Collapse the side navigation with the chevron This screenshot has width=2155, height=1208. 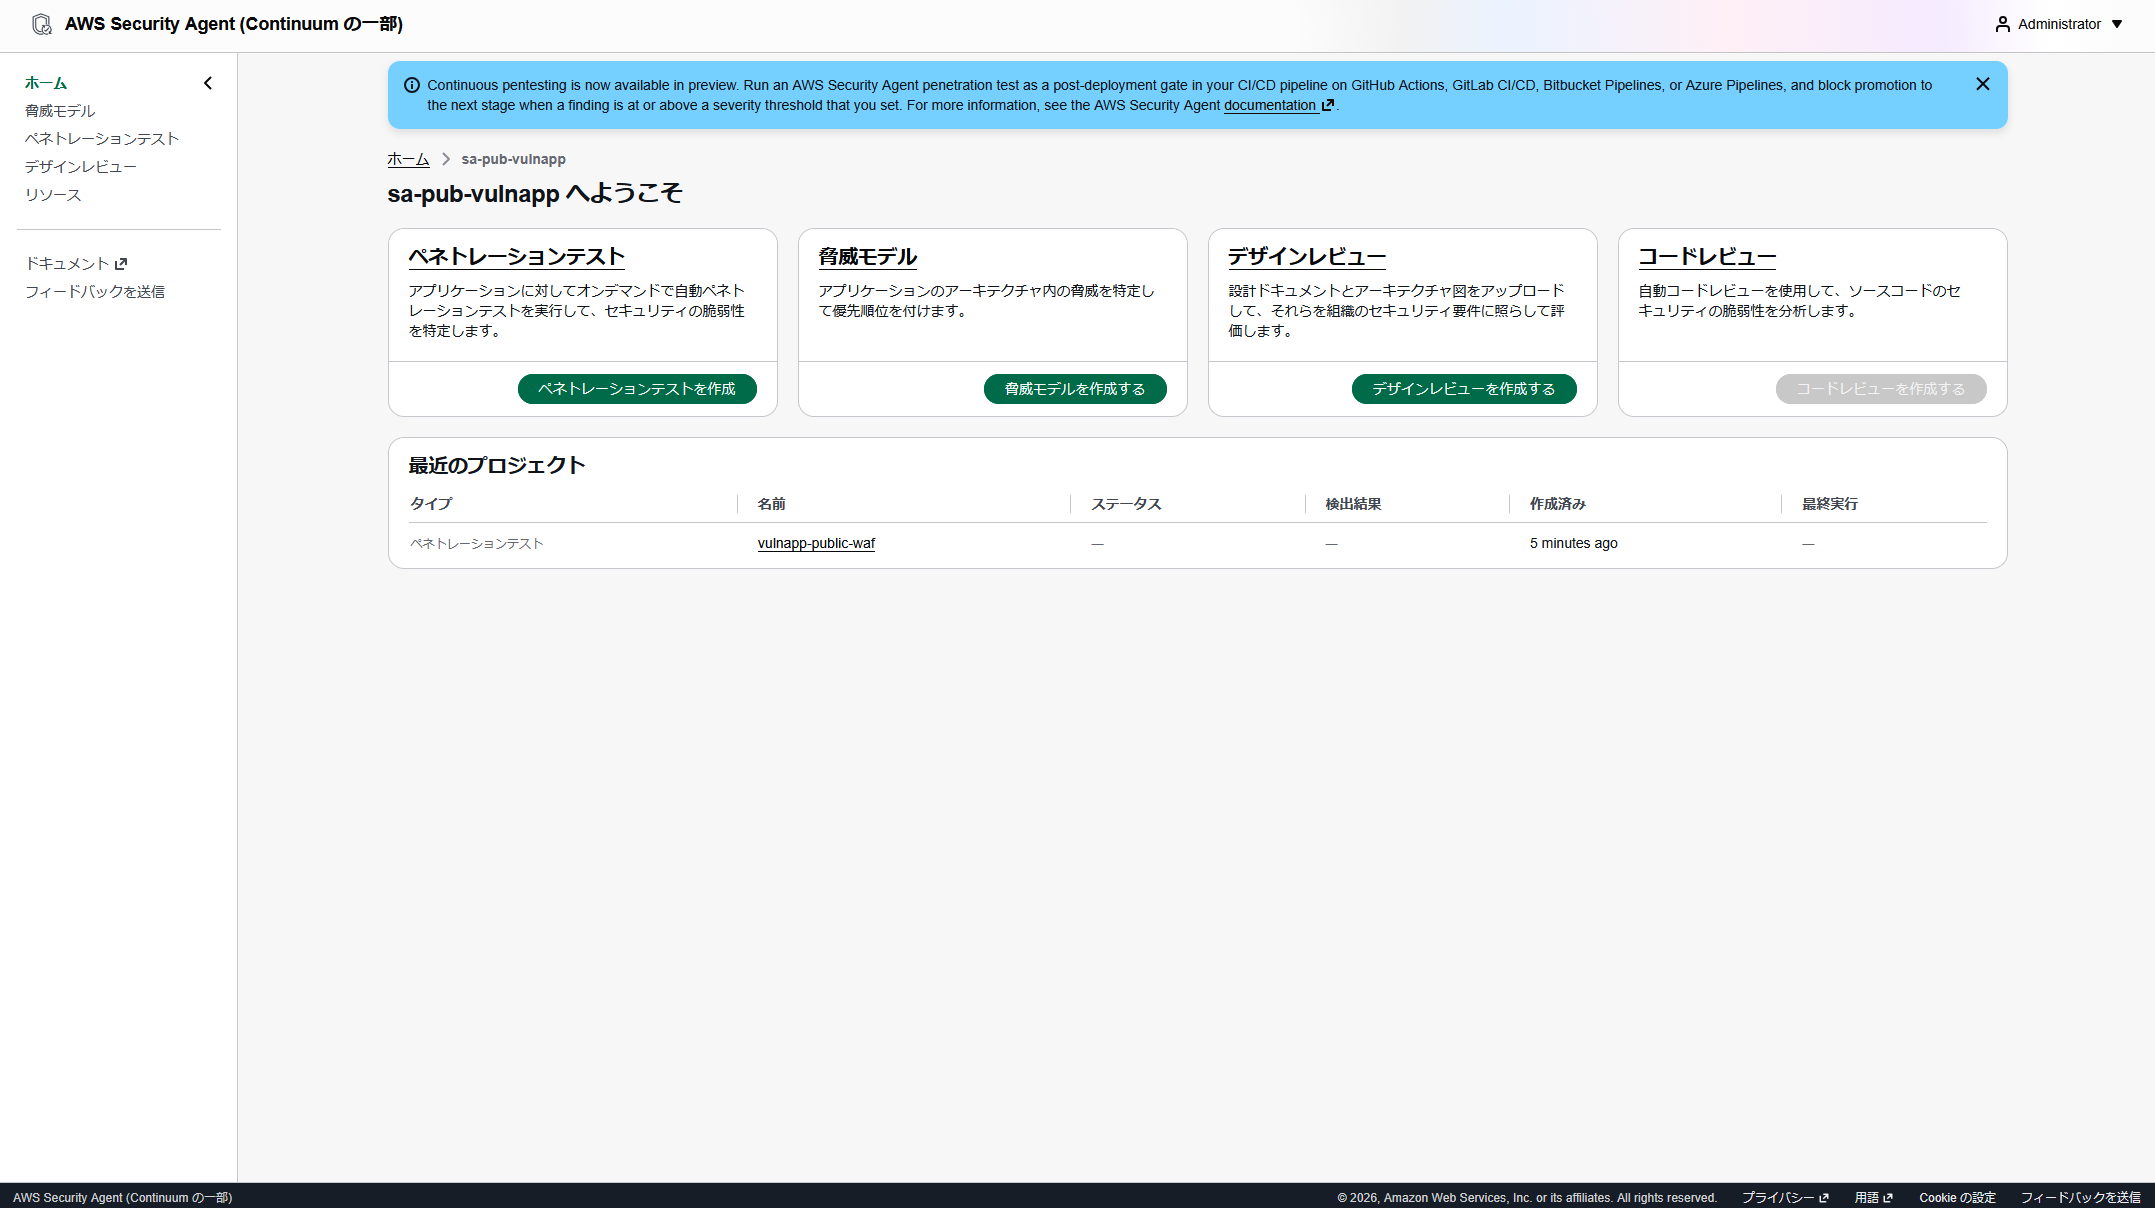[x=208, y=83]
